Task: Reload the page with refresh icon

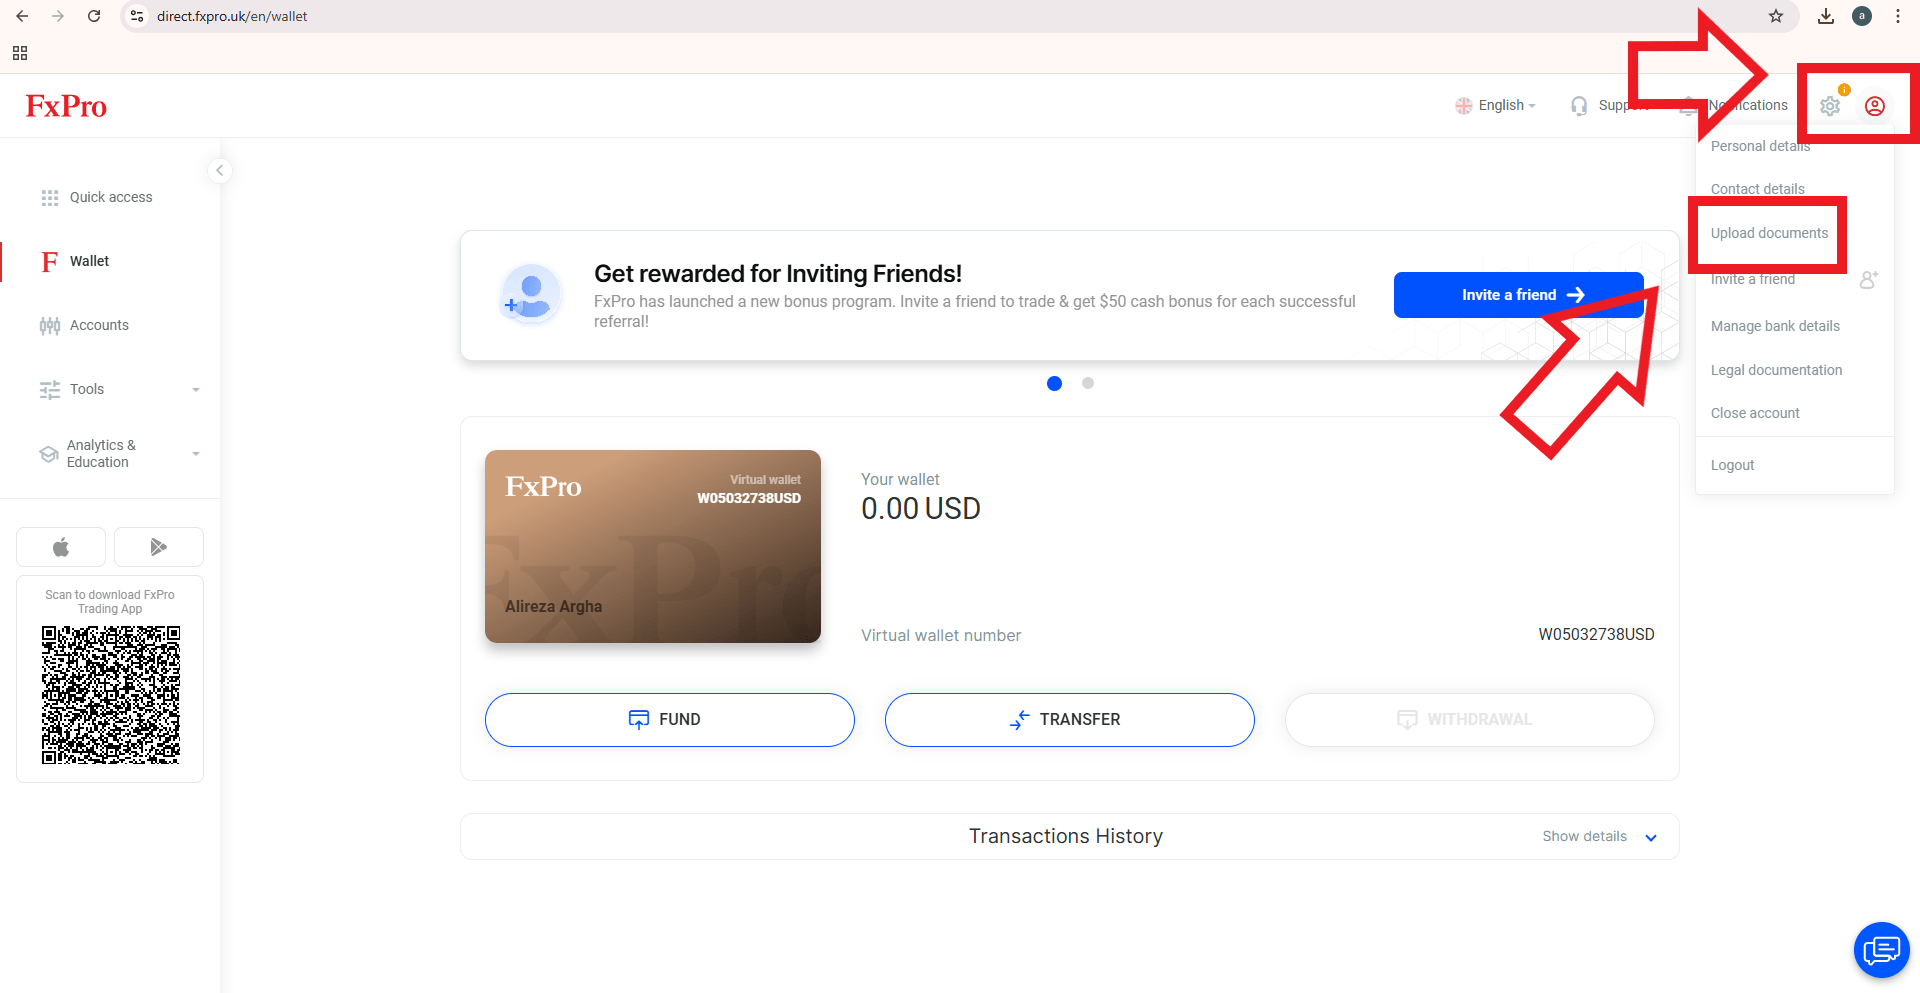Action: point(94,16)
